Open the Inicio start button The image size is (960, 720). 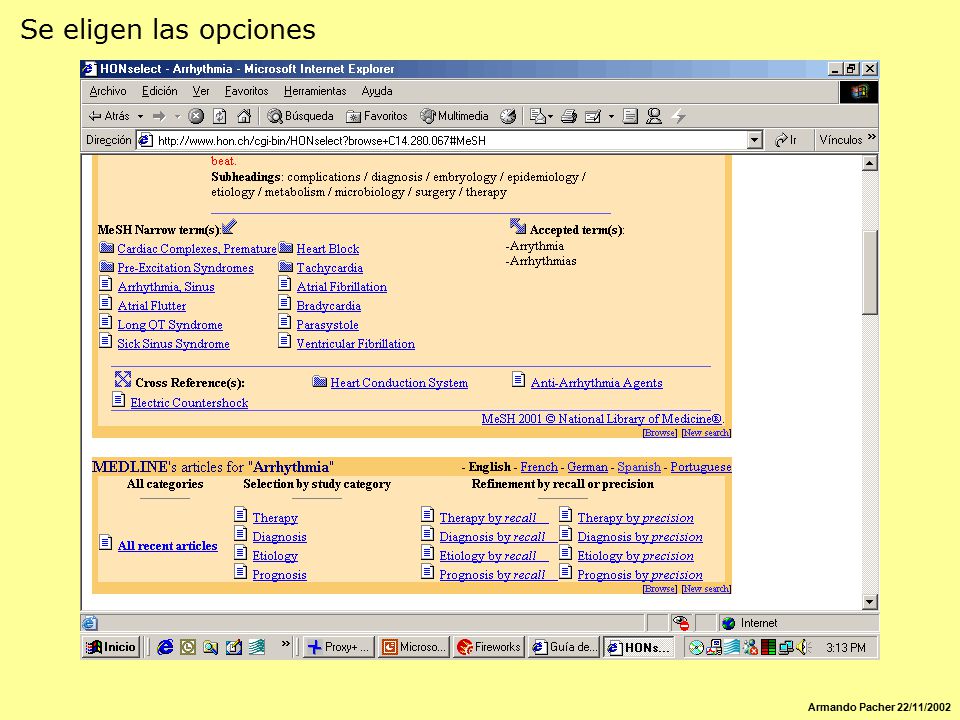[x=111, y=647]
